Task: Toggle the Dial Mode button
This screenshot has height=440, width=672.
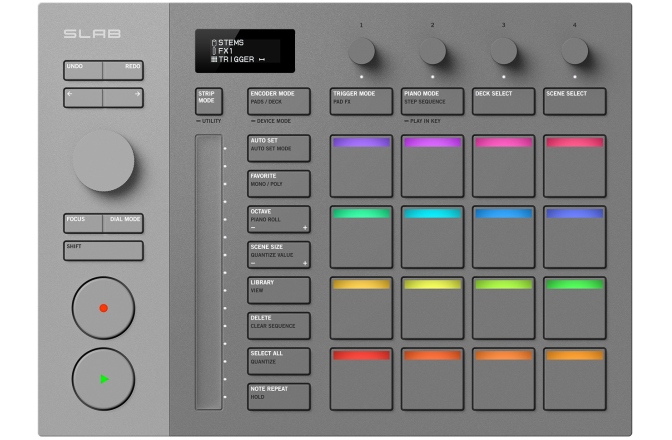Action: [123, 223]
